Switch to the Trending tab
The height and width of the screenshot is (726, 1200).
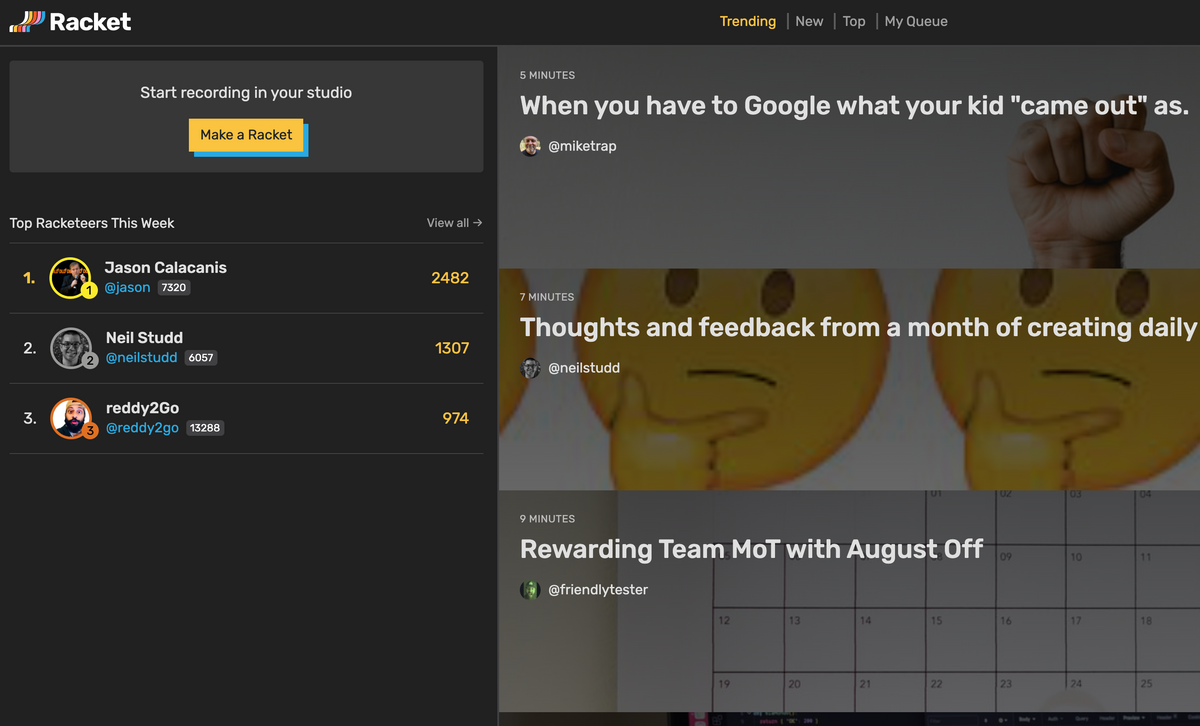click(748, 21)
